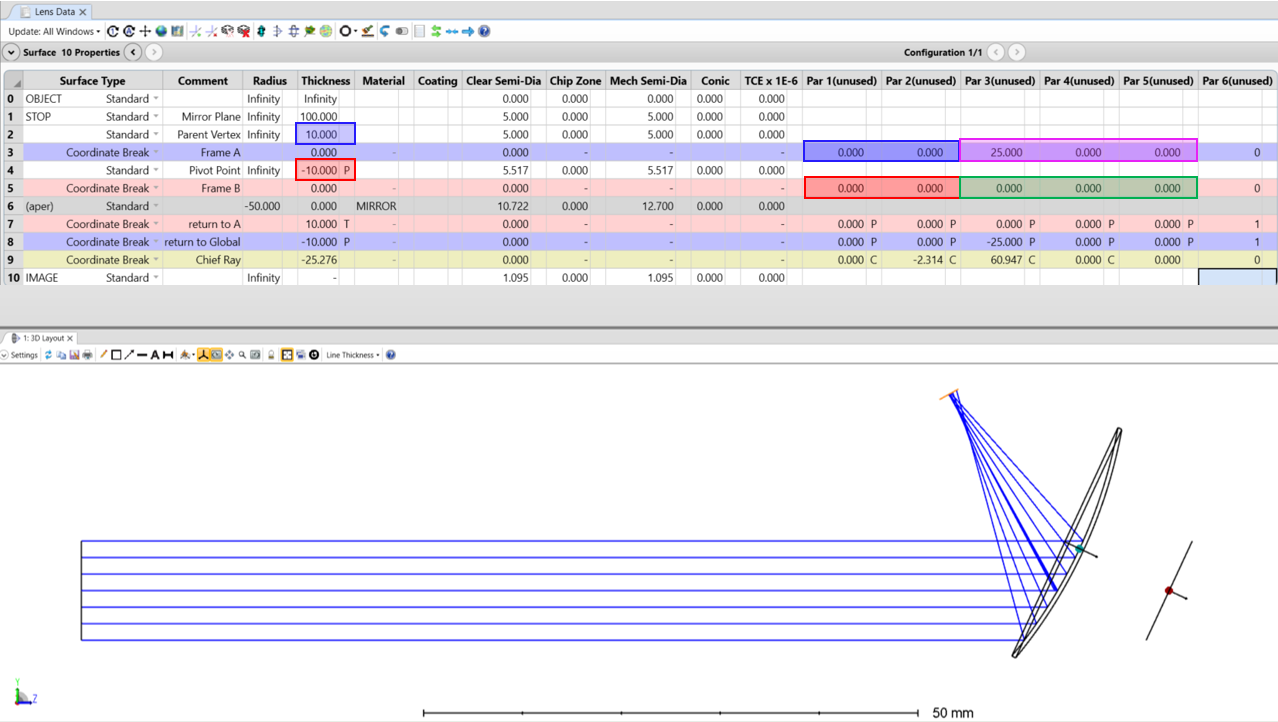Go to previous configuration
Screen dimensions: 1278x722
[x=995, y=52]
